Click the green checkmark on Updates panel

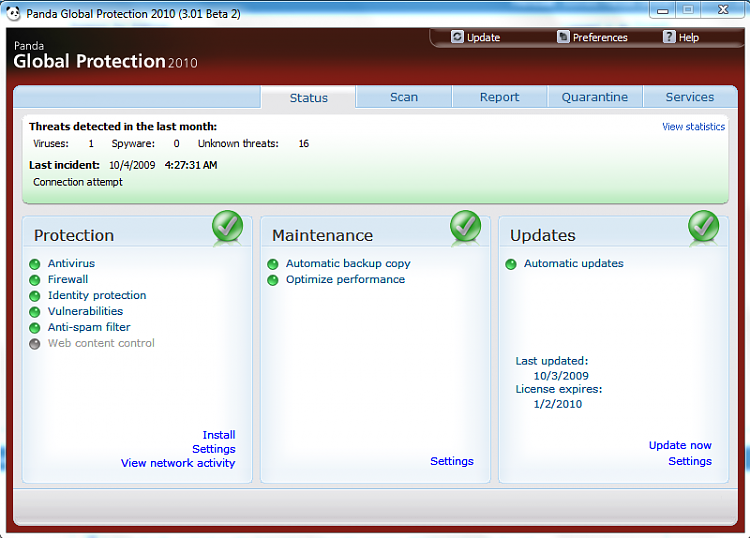[704, 227]
